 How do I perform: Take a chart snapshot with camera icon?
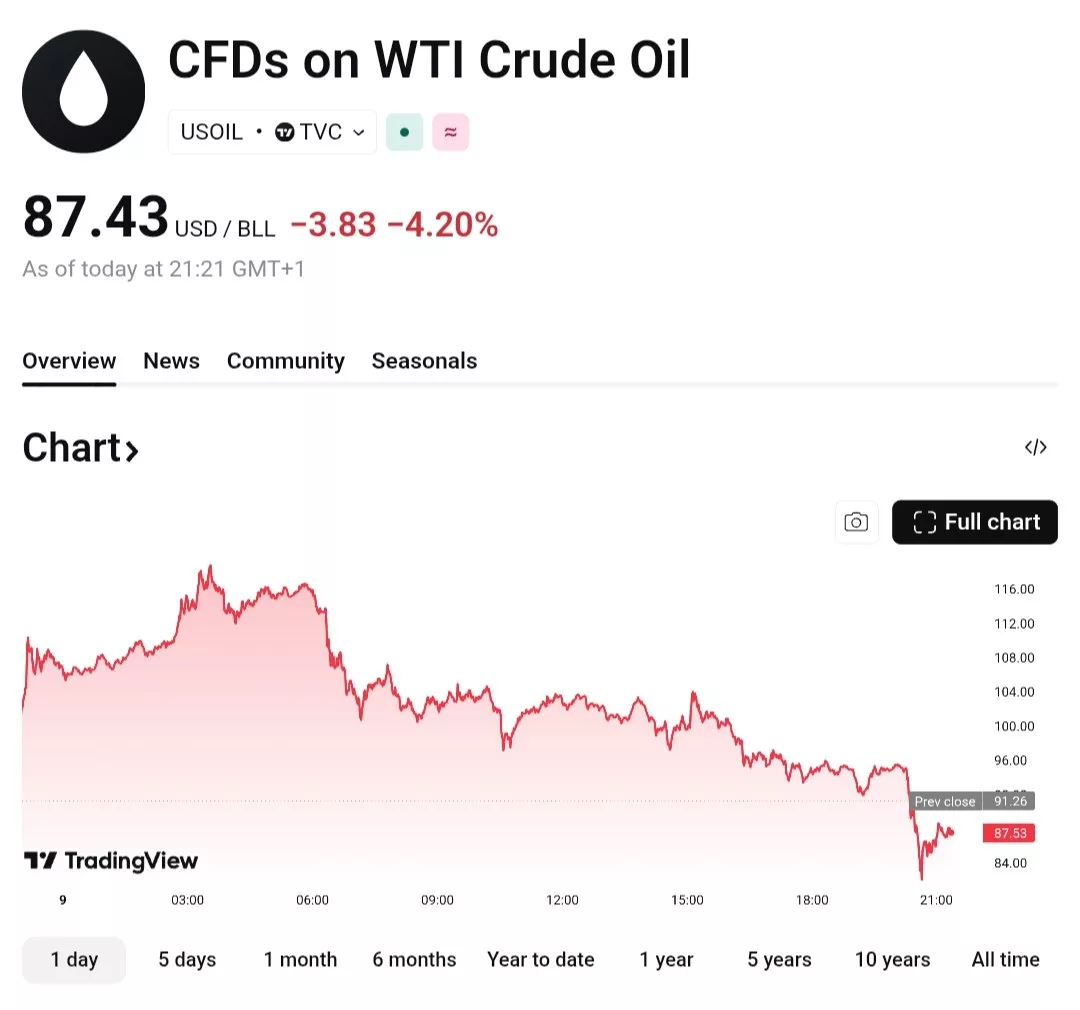coord(856,522)
